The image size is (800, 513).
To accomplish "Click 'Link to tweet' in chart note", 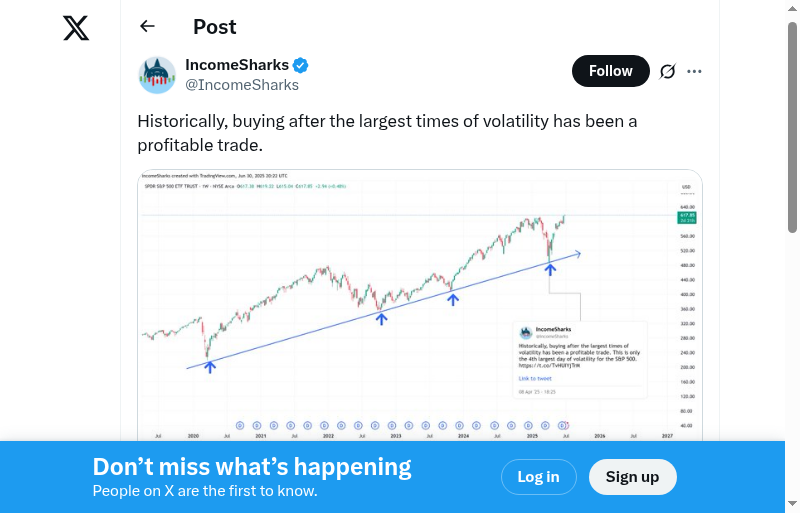I will (535, 379).
